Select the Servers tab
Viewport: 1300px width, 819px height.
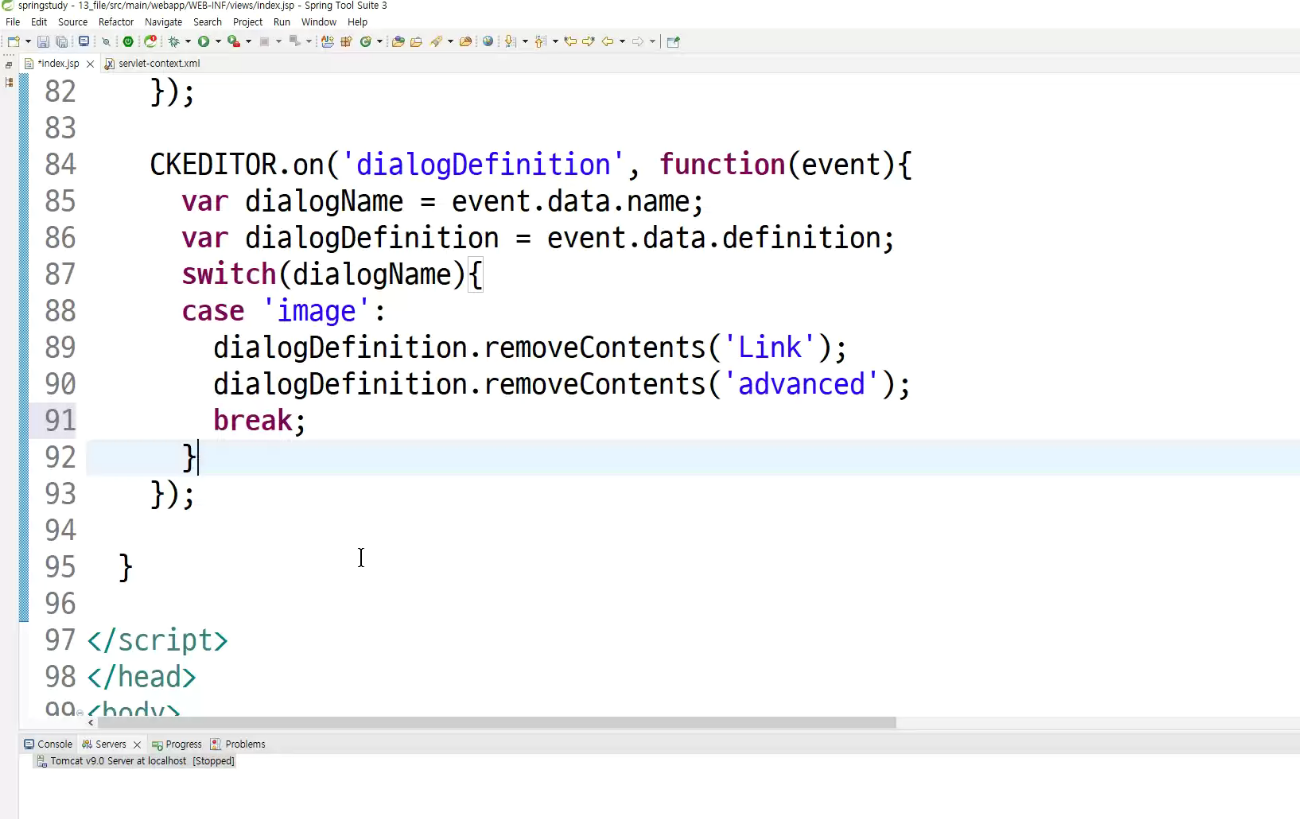[111, 744]
